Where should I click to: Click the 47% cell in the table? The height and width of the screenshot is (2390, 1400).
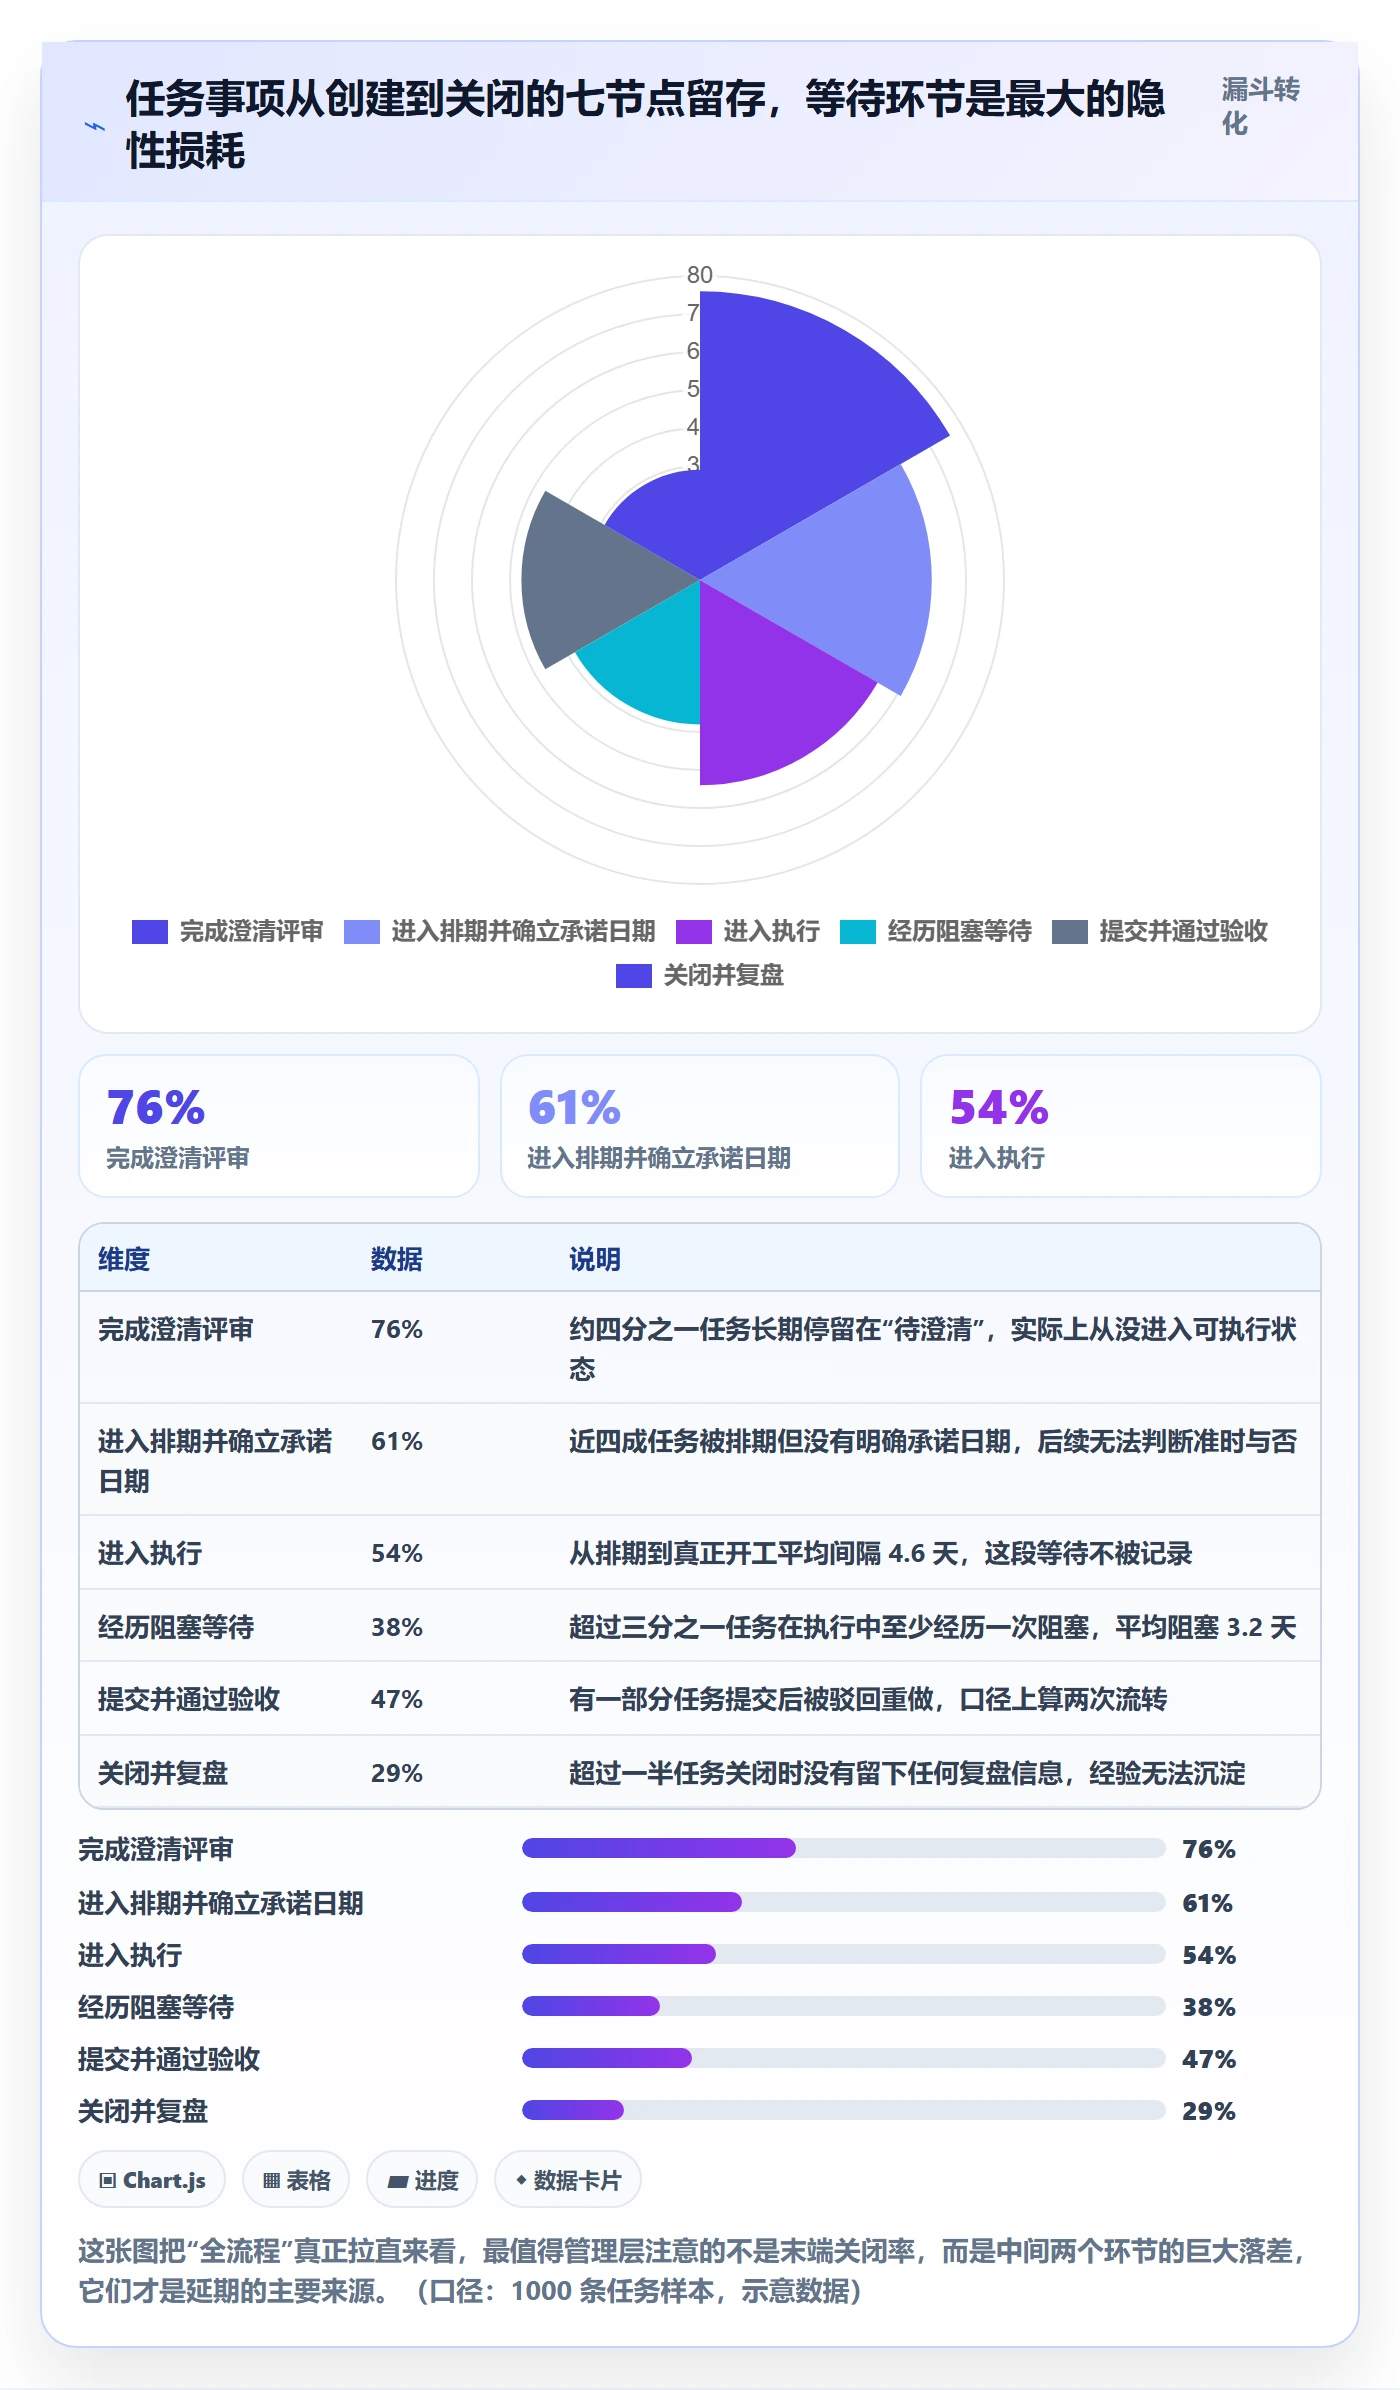[397, 1699]
